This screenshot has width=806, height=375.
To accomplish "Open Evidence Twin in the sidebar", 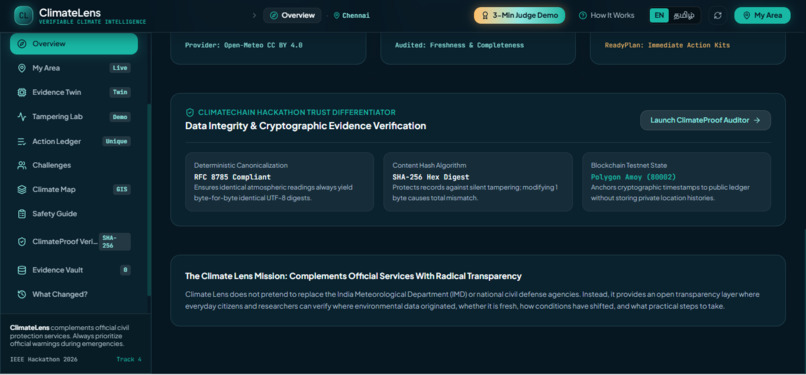I will [74, 92].
